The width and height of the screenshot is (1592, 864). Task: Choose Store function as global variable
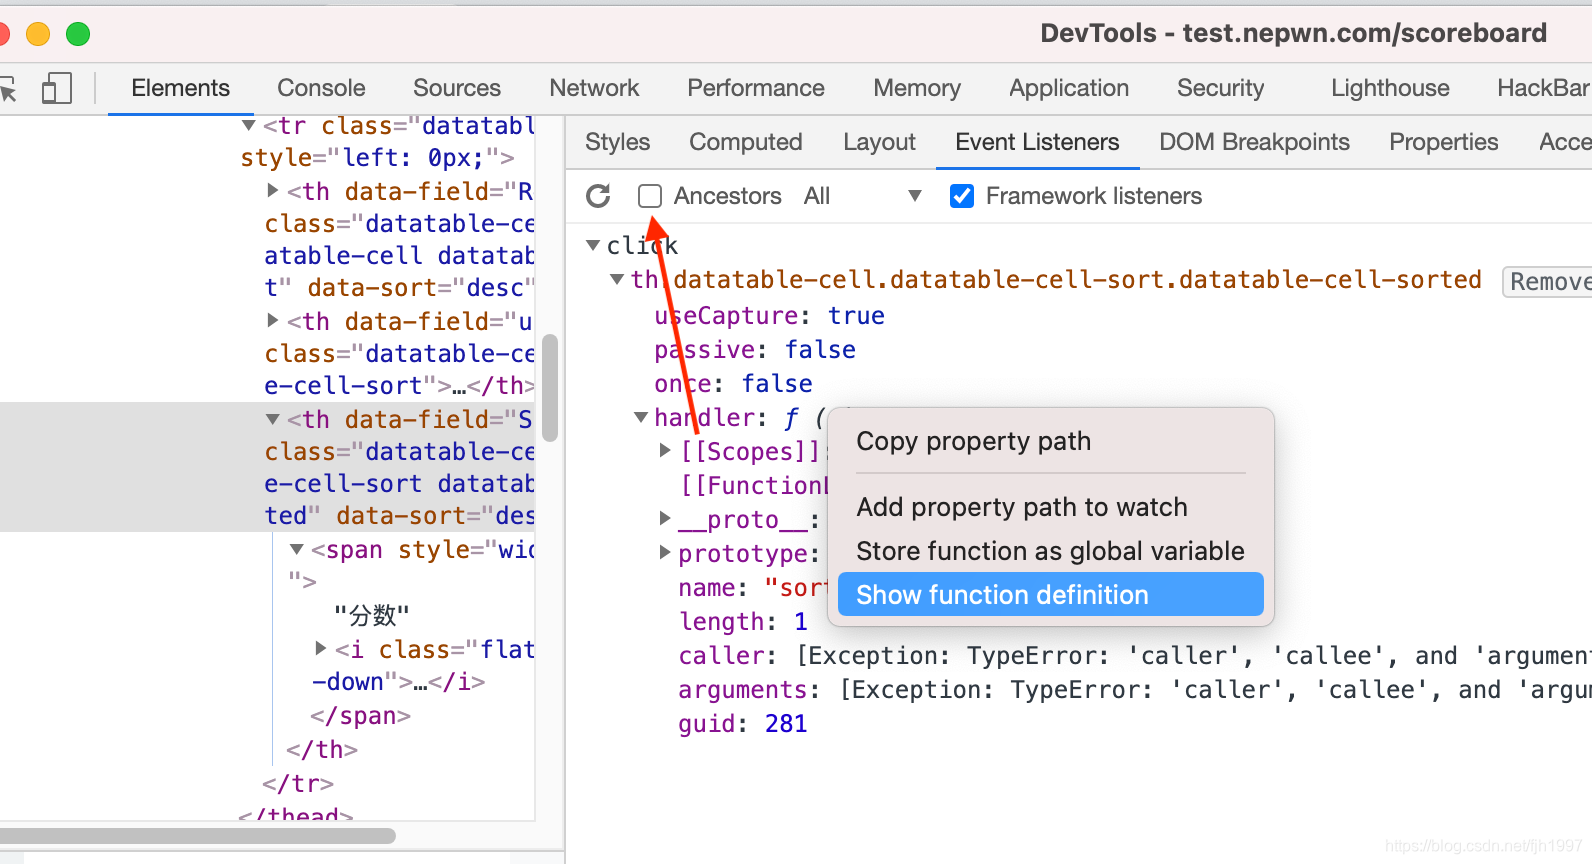pyautogui.click(x=1050, y=551)
